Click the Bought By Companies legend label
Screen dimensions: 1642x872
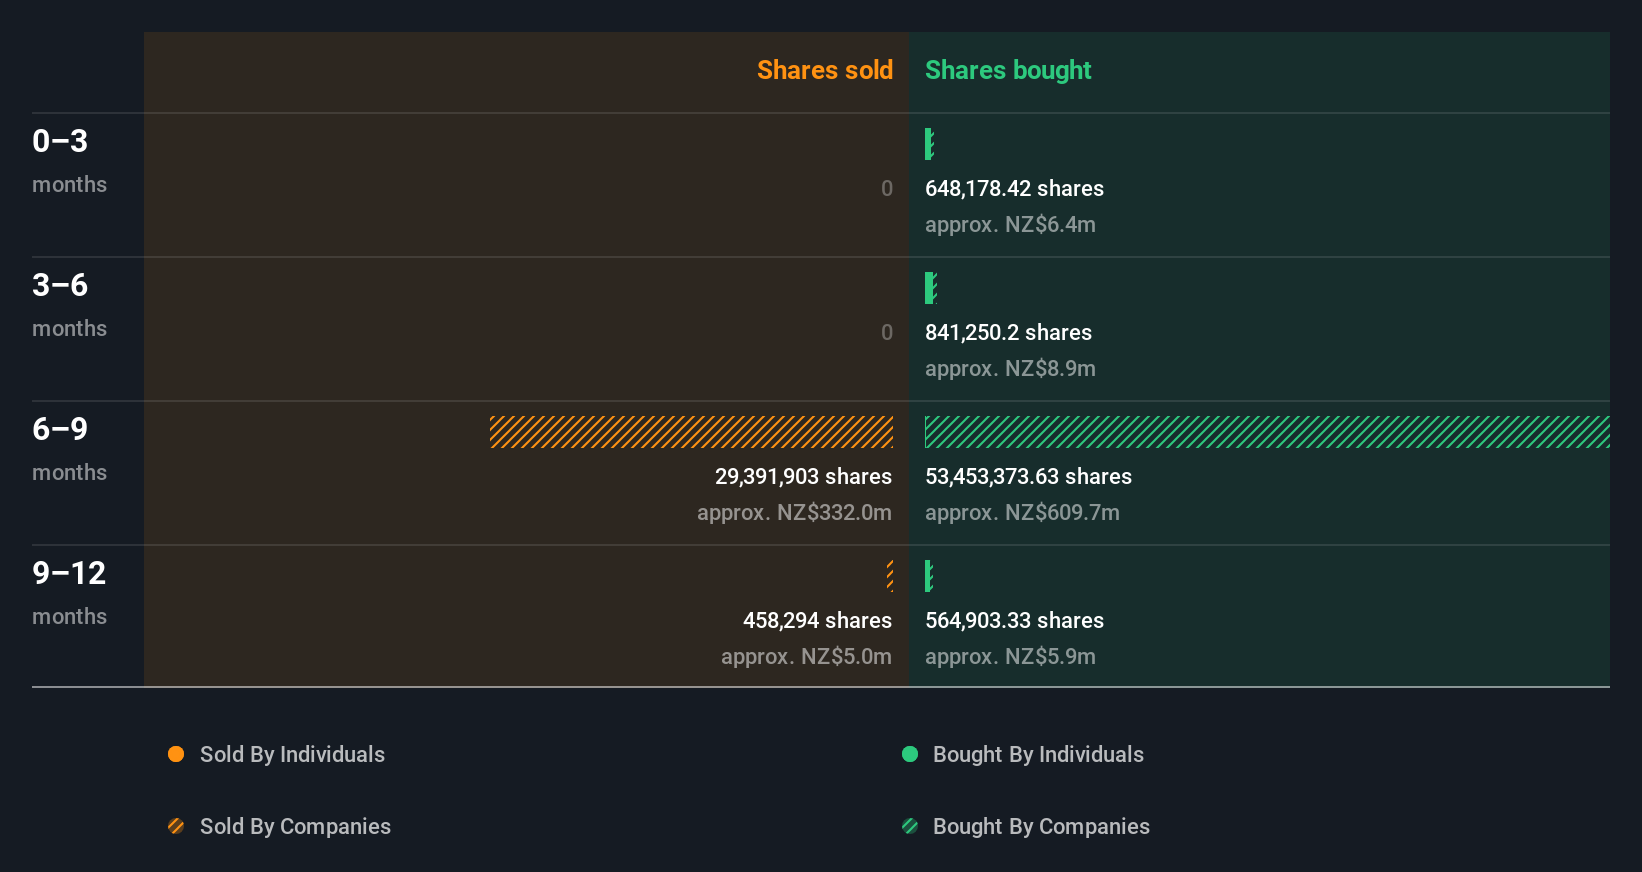1041,827
